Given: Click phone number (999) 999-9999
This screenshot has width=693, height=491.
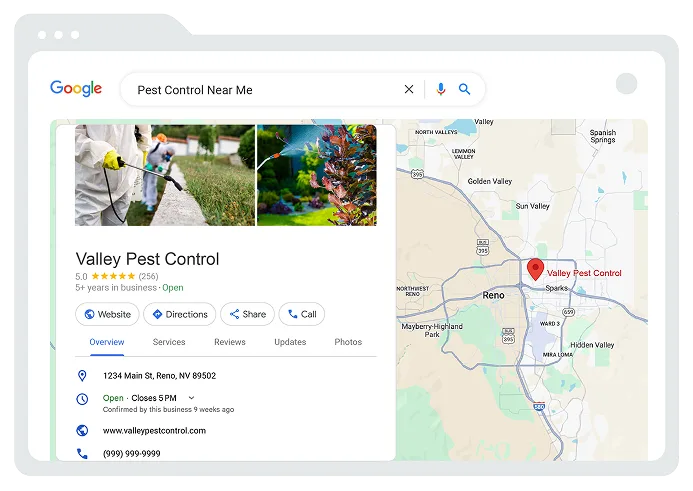Looking at the screenshot, I should point(132,453).
